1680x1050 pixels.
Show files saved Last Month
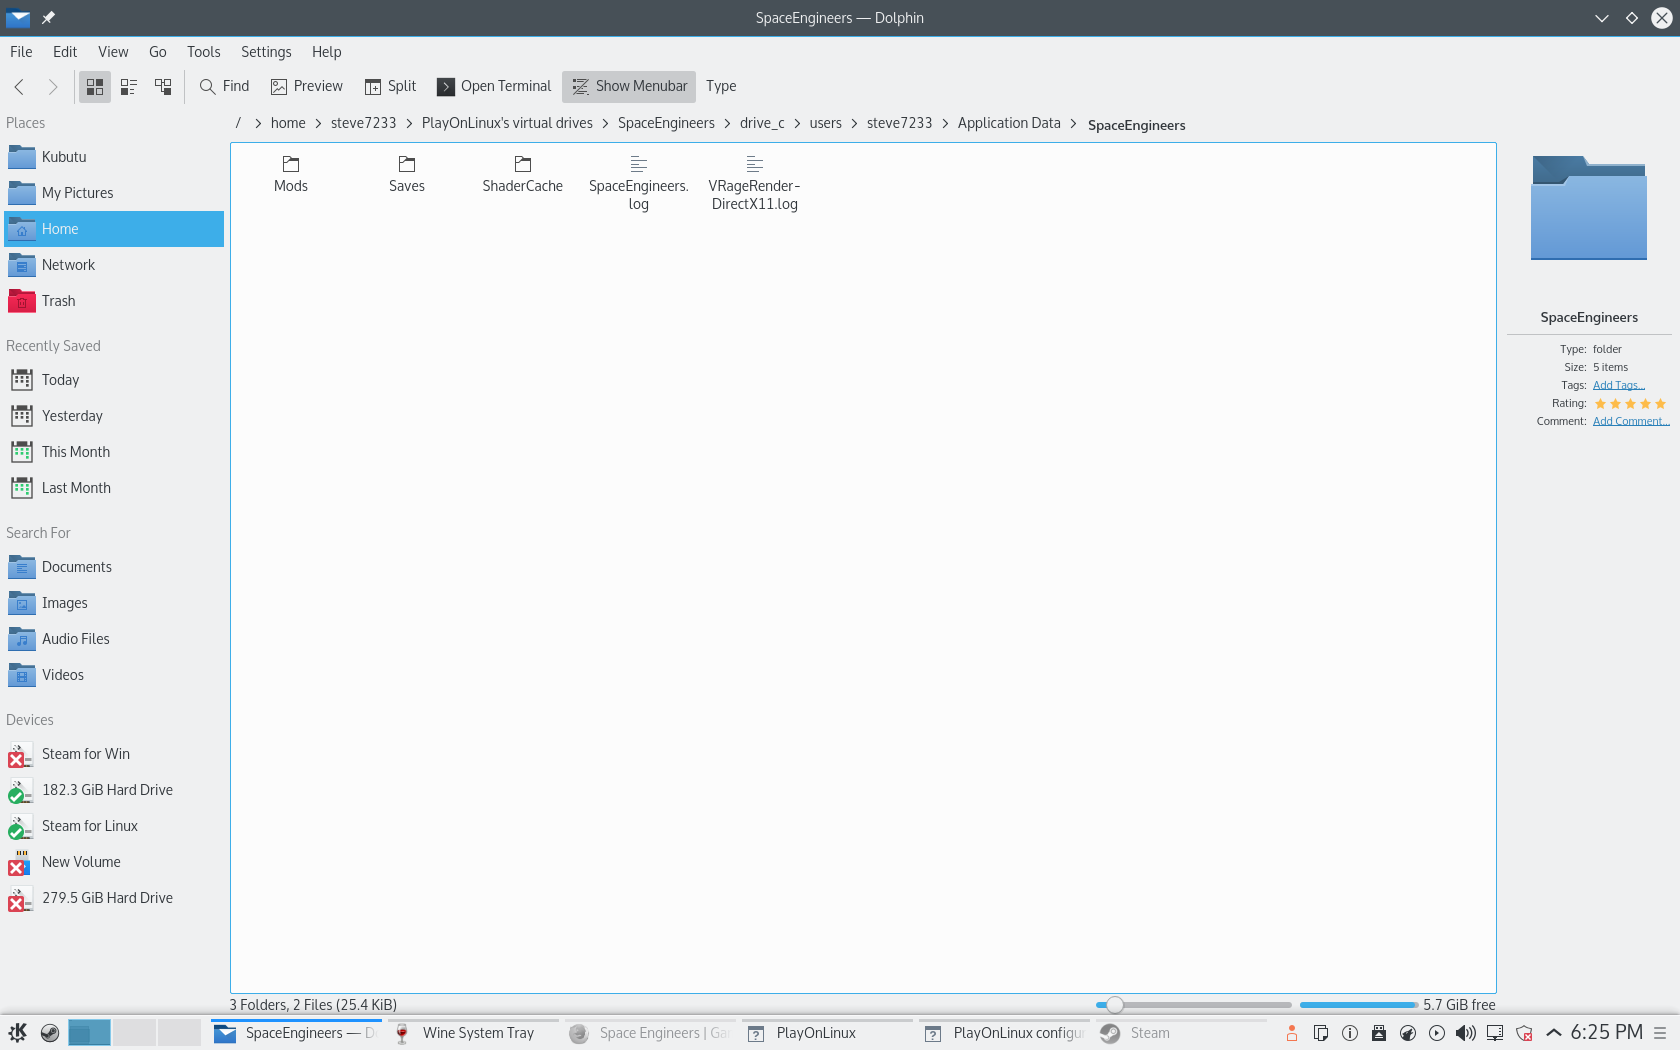coord(114,488)
